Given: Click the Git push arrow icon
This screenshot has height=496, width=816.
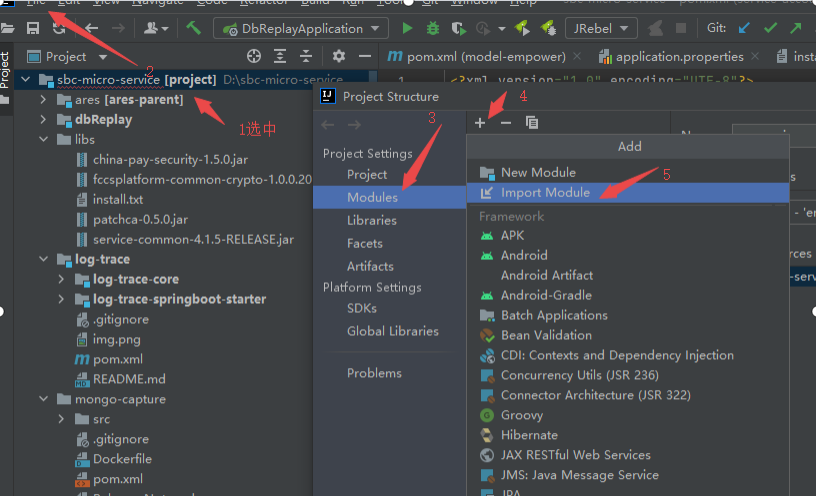Looking at the screenshot, I should click(795, 28).
